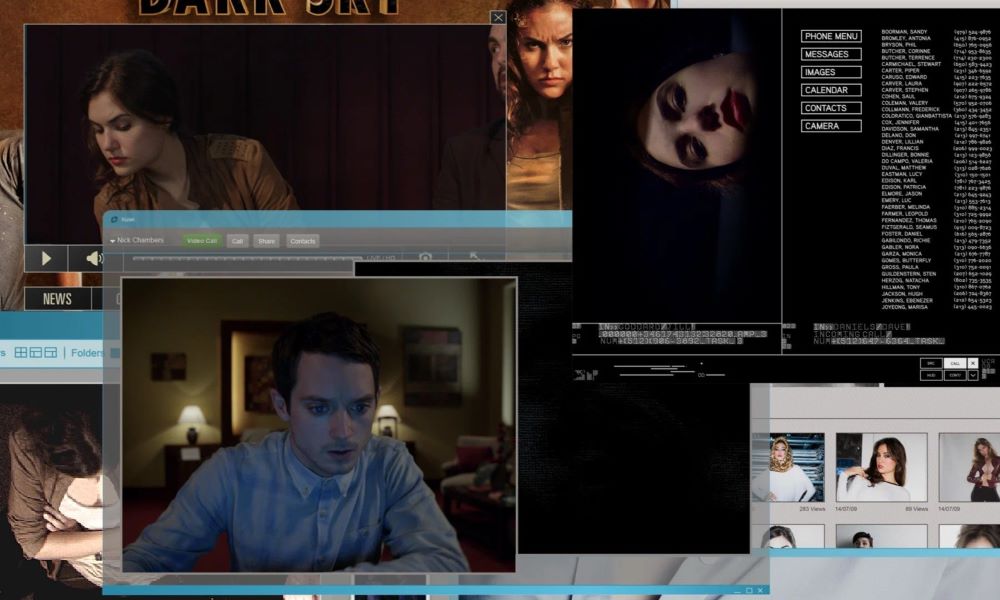Click the small X icon beside CALL
This screenshot has width=1000, height=600.
point(973,363)
